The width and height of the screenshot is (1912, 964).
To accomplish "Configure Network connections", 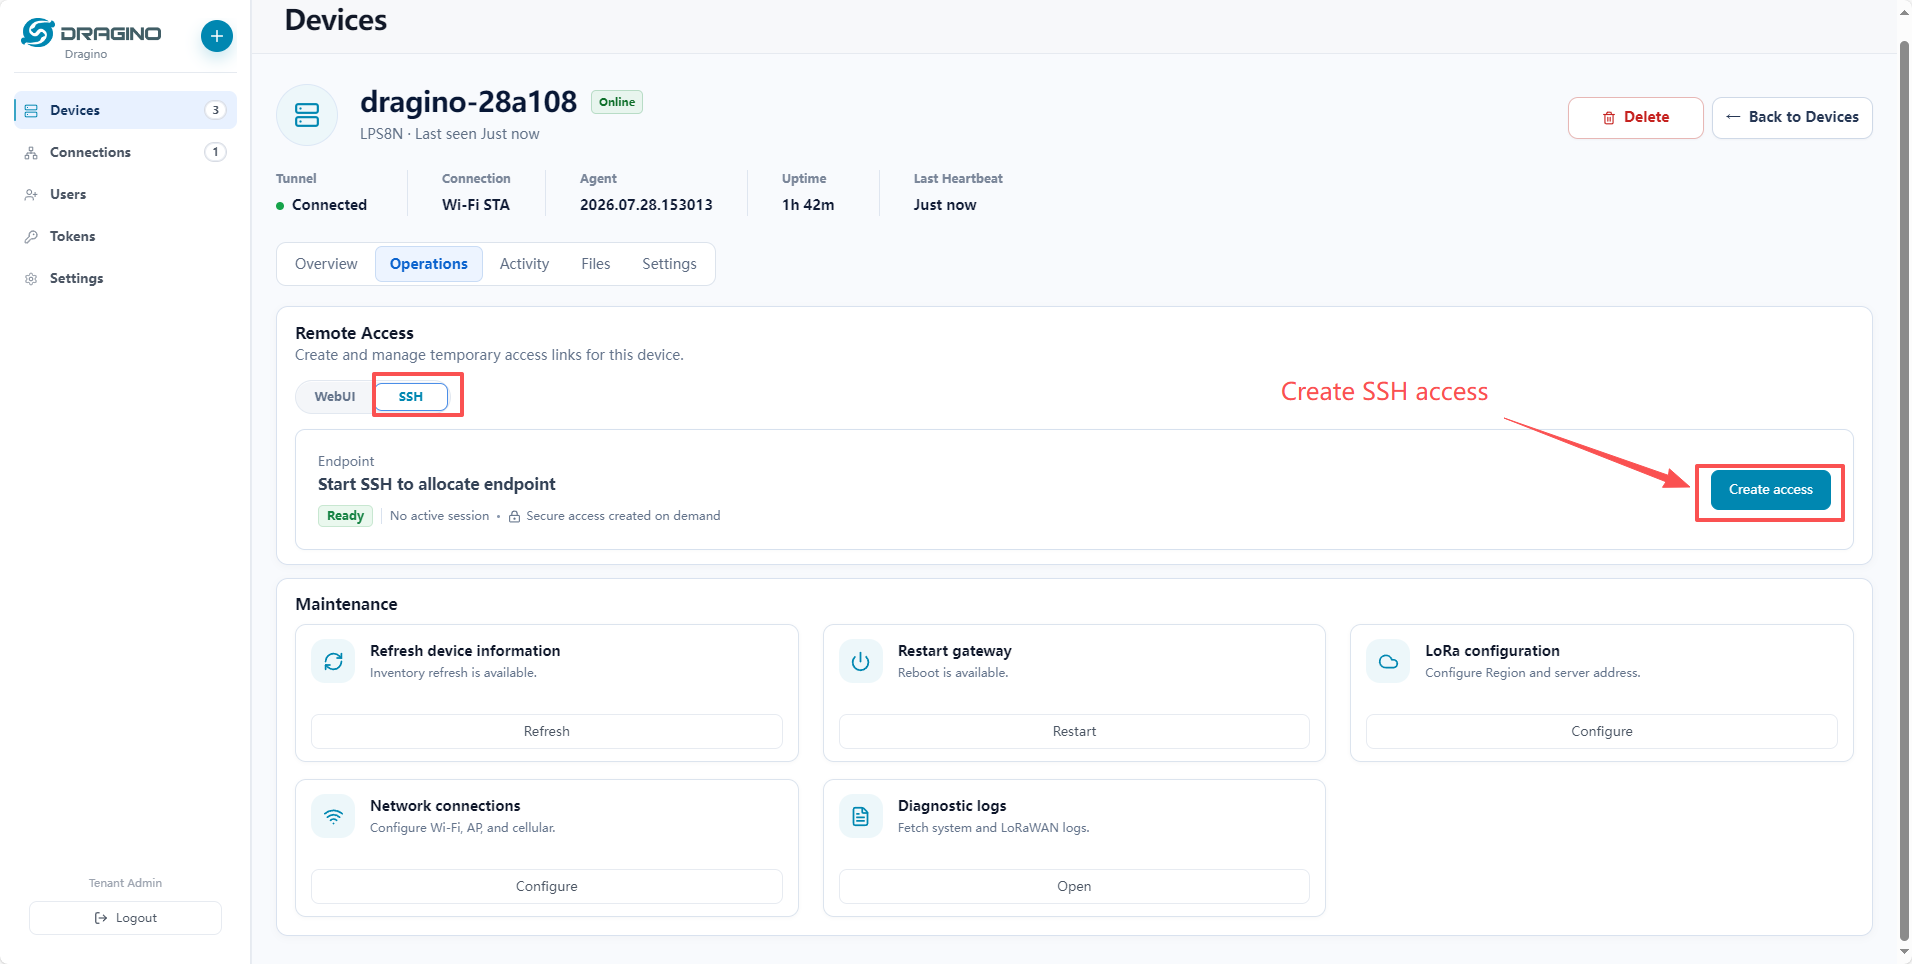I will (x=546, y=887).
